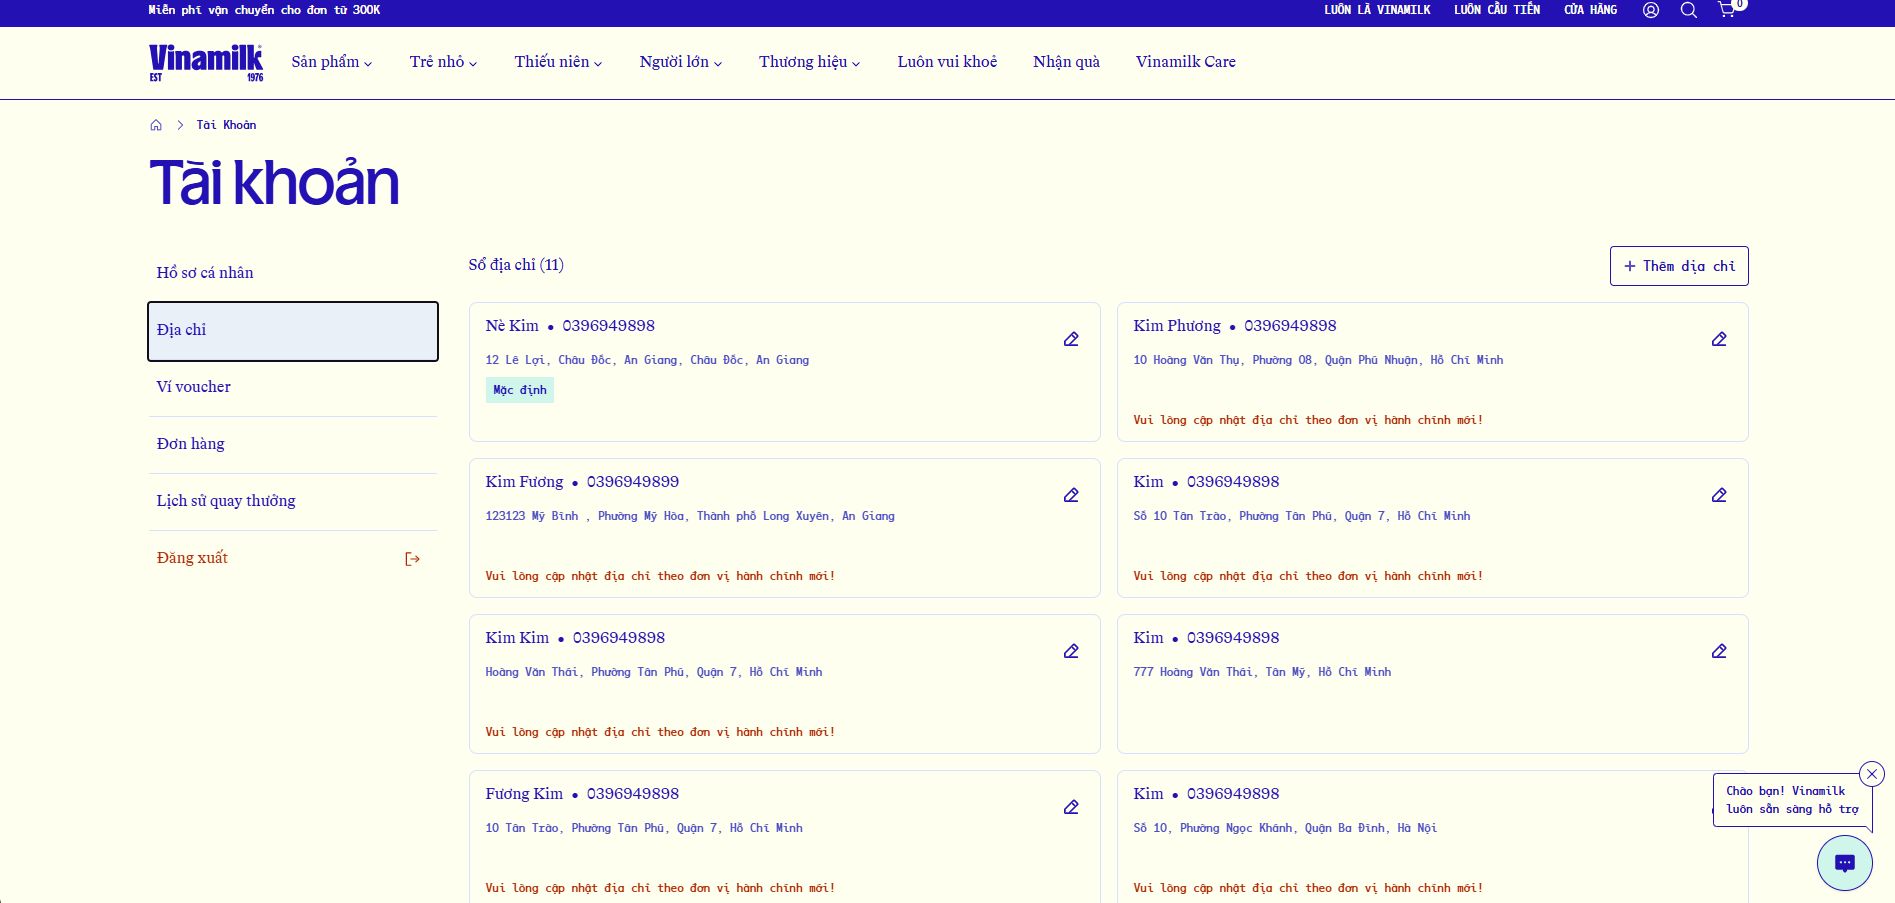Click the Vinamilk logo

point(206,62)
